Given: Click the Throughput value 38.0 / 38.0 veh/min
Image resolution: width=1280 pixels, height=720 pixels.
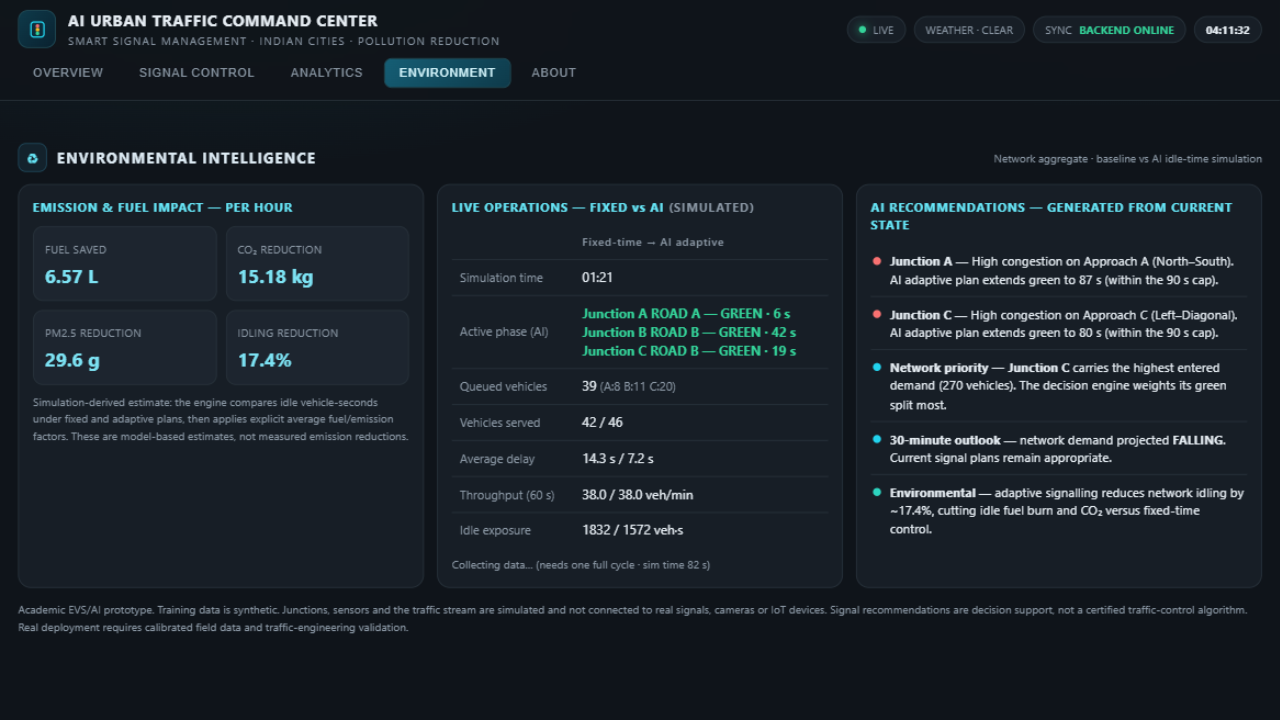Looking at the screenshot, I should [637, 495].
